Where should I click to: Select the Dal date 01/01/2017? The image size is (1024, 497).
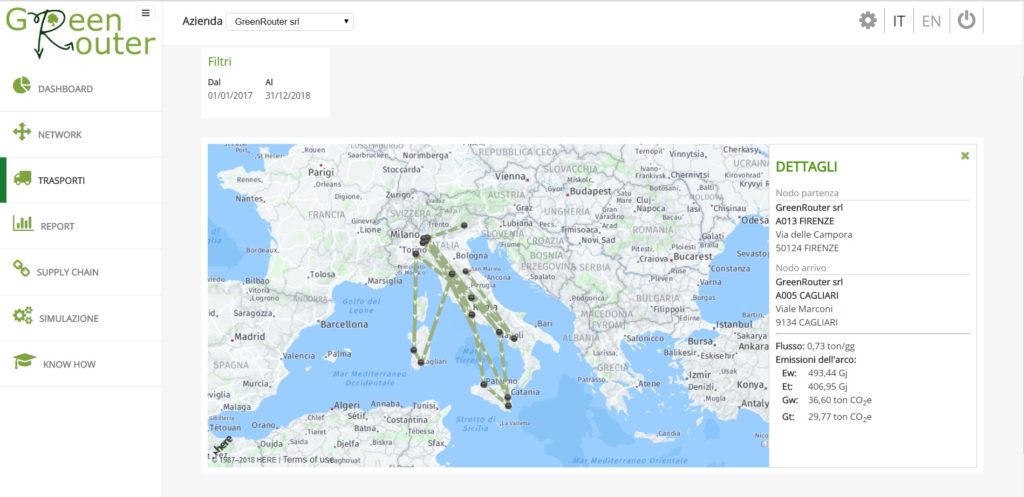pyautogui.click(x=230, y=95)
